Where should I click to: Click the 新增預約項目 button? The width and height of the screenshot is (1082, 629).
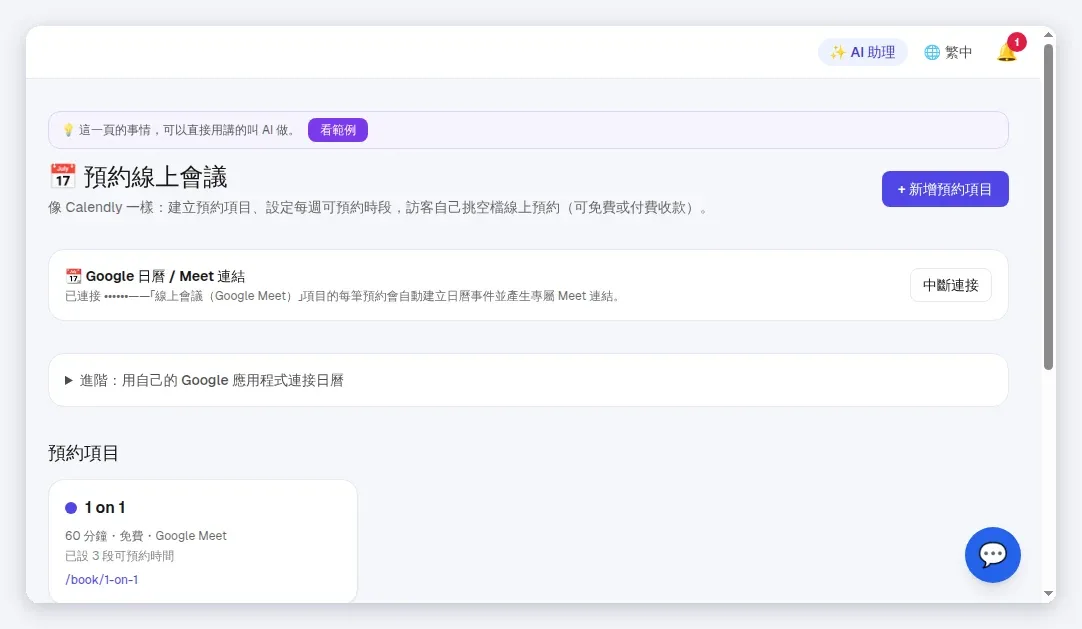click(x=945, y=189)
